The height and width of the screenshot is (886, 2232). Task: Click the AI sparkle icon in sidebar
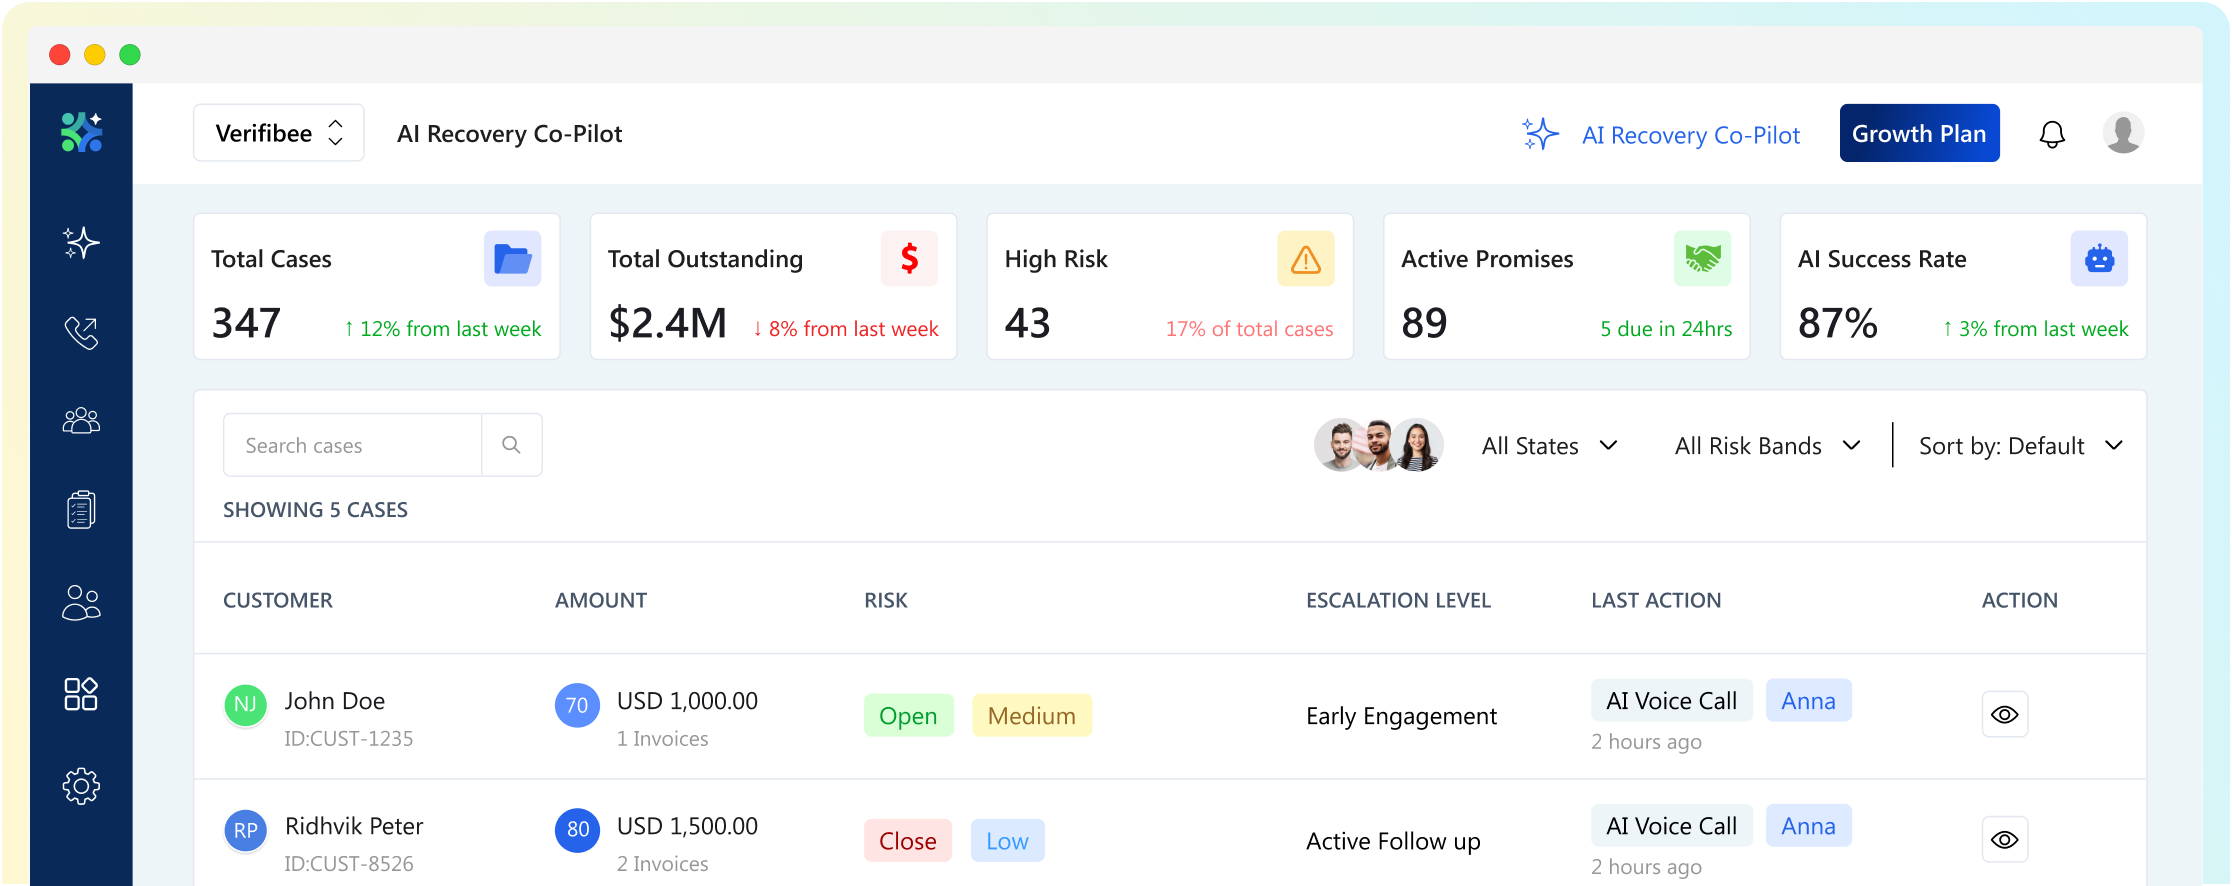pos(81,242)
